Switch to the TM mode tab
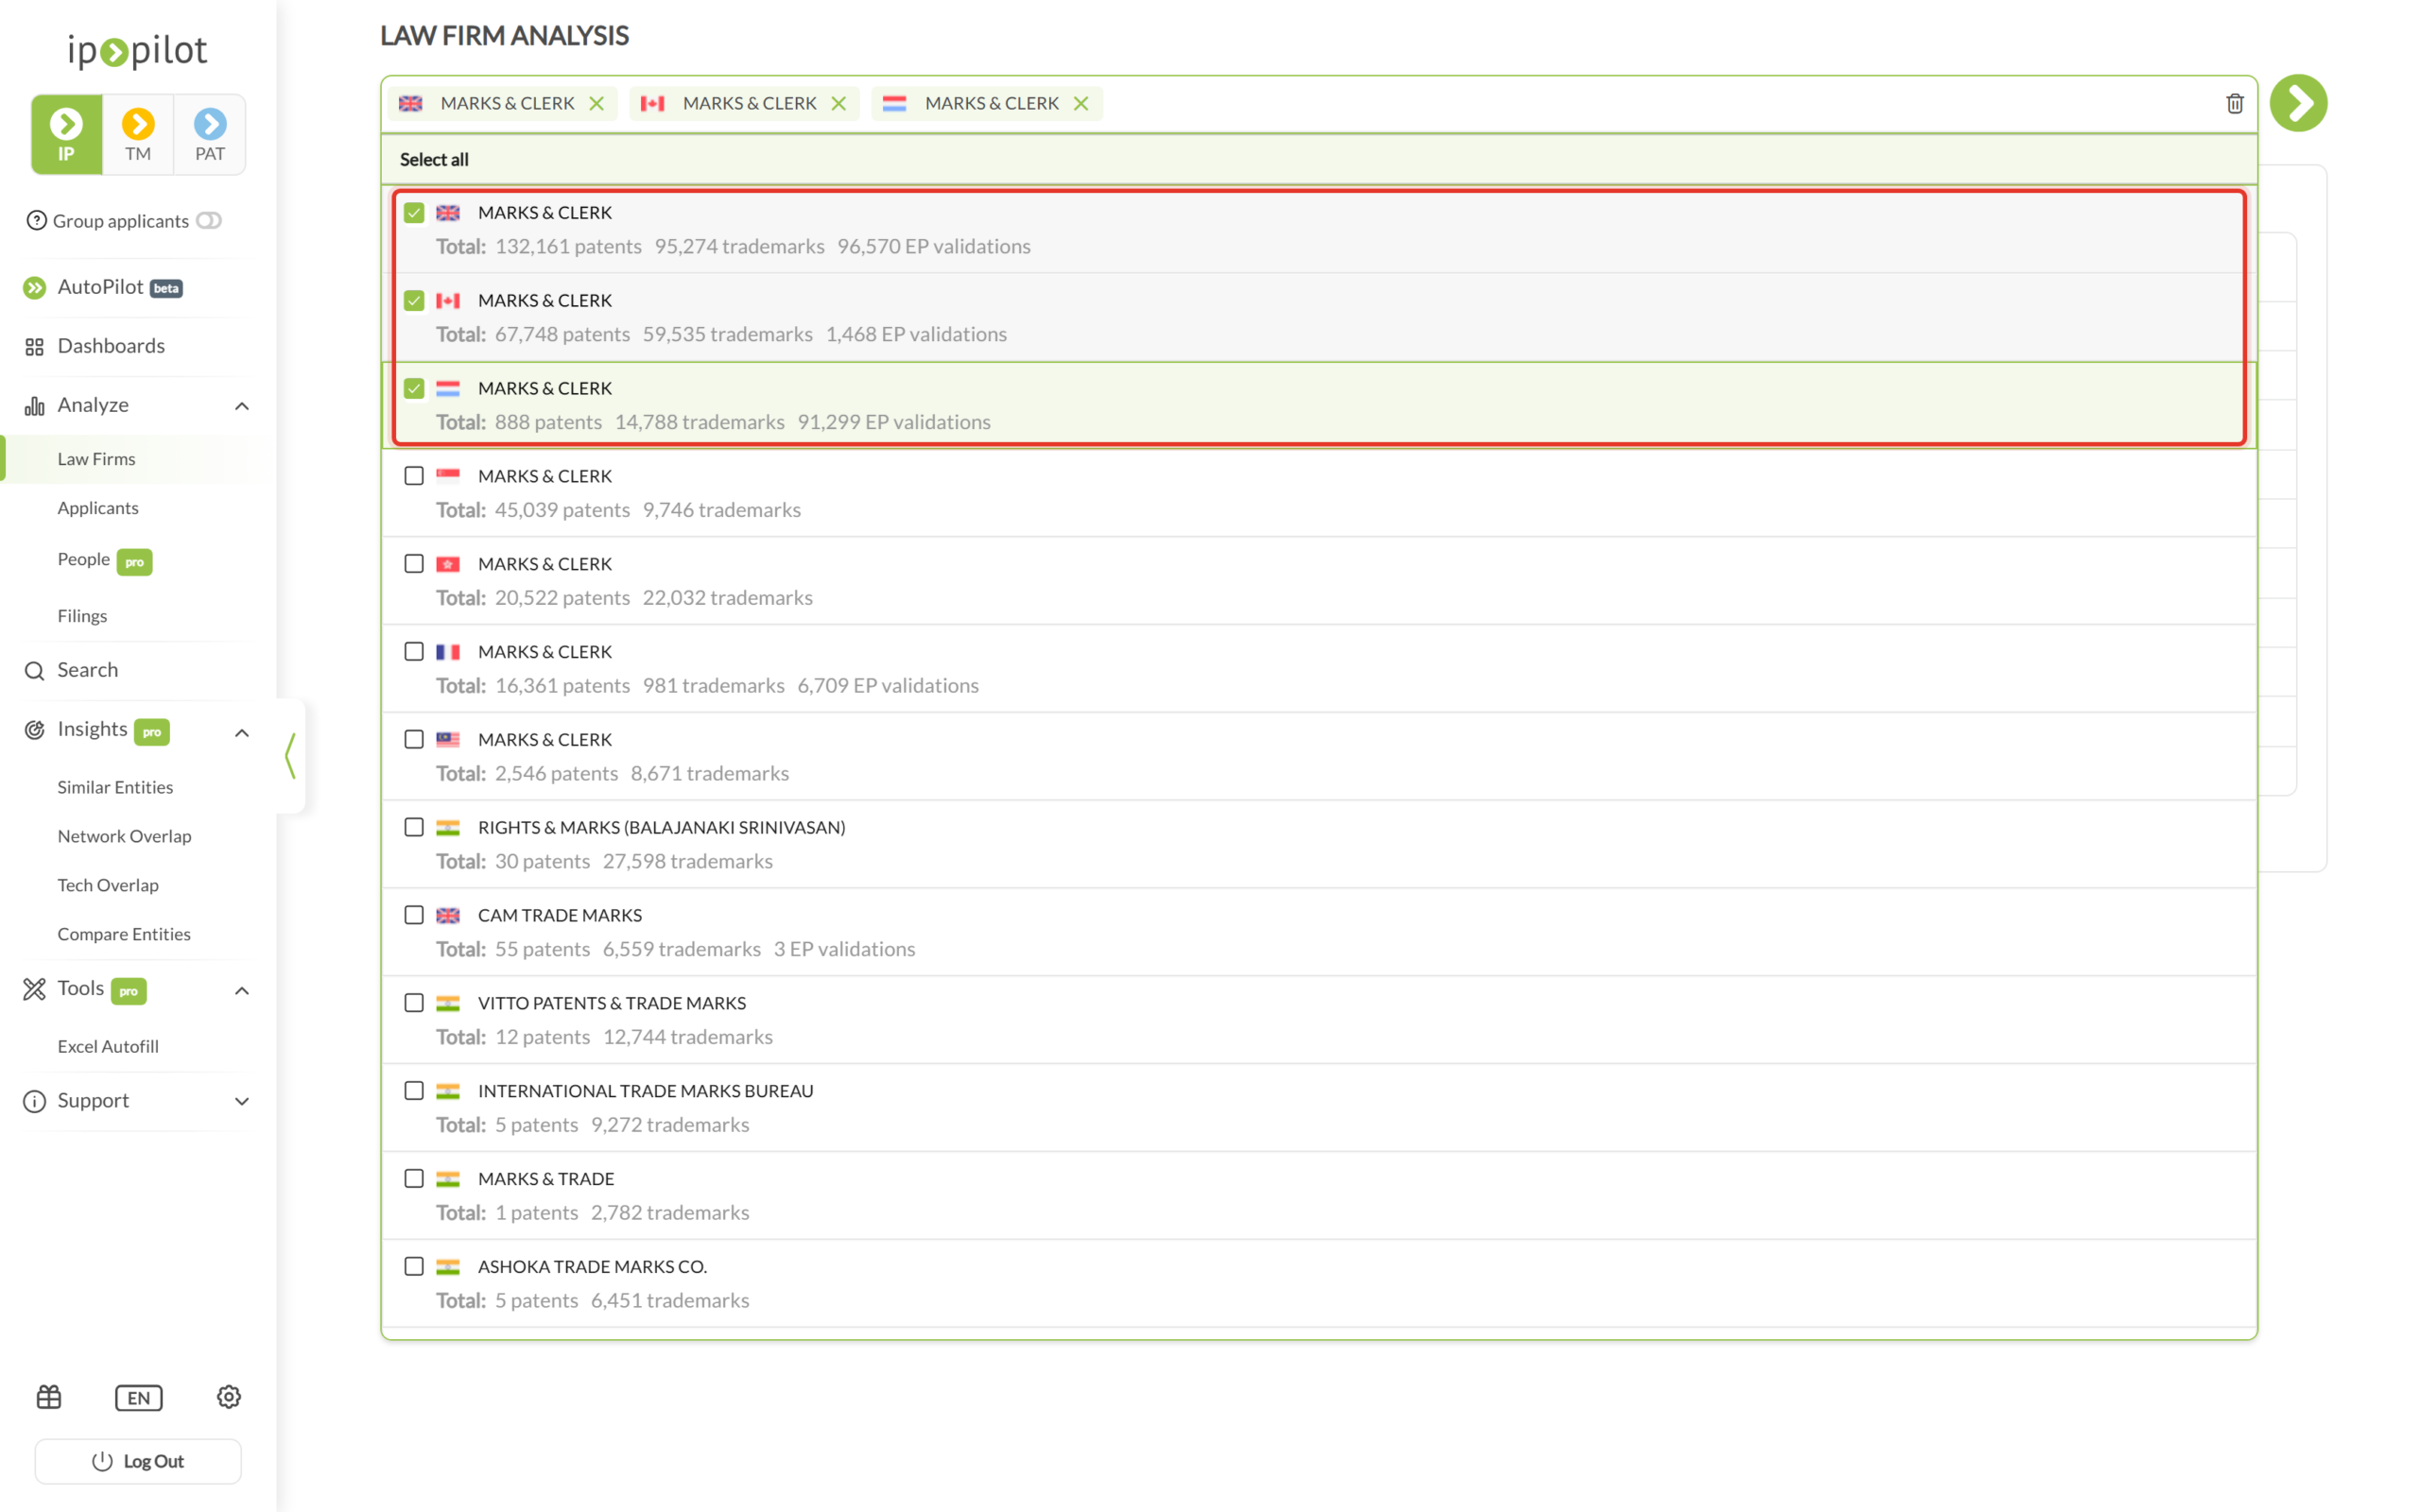Screen dimensions: 2420x1512 point(138,135)
